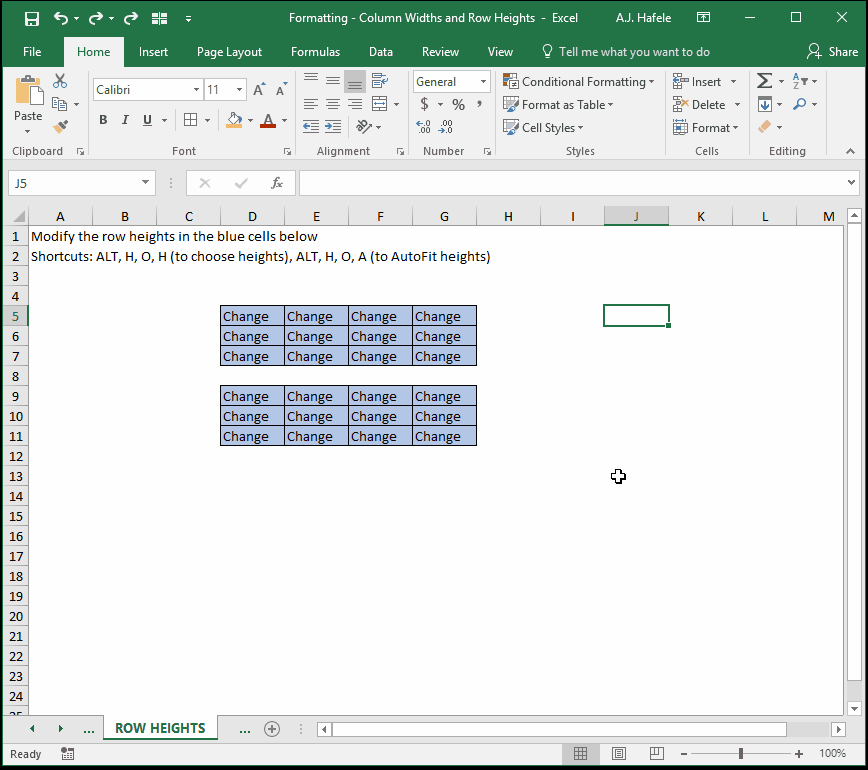
Task: Apply Percent Style
Action: point(458,104)
